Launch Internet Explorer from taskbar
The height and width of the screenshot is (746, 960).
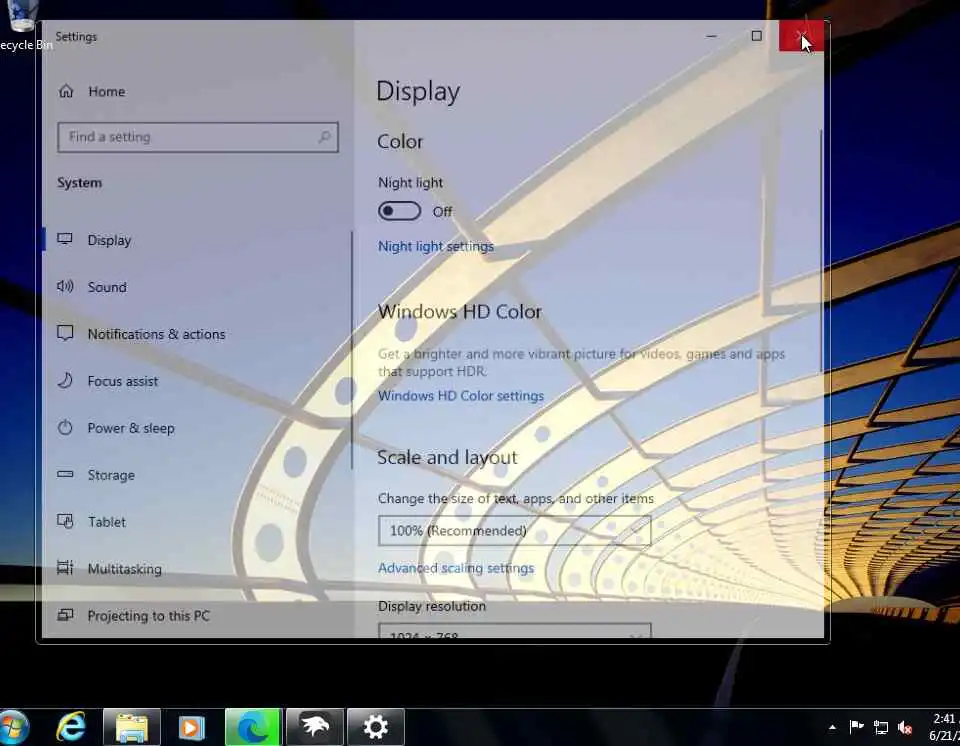(x=71, y=728)
